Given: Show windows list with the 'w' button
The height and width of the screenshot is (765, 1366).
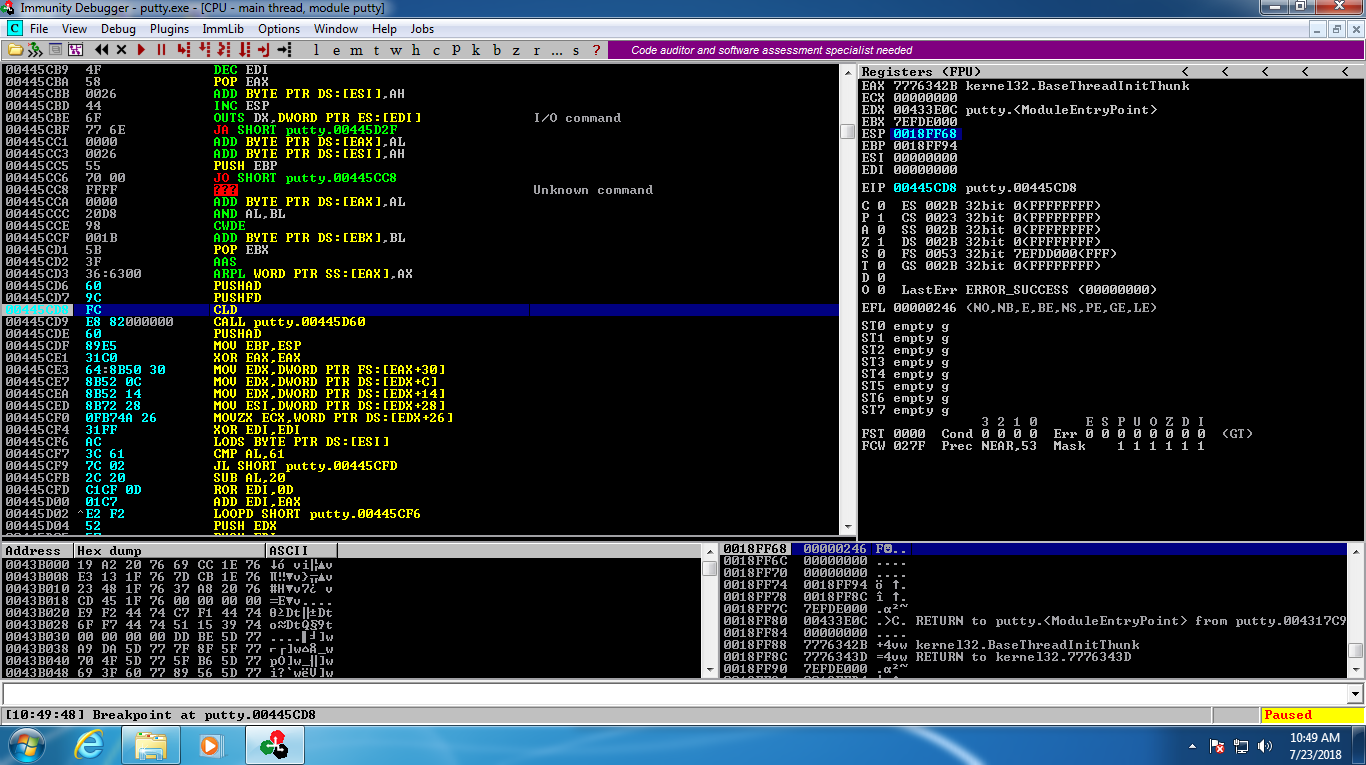Looking at the screenshot, I should [396, 50].
